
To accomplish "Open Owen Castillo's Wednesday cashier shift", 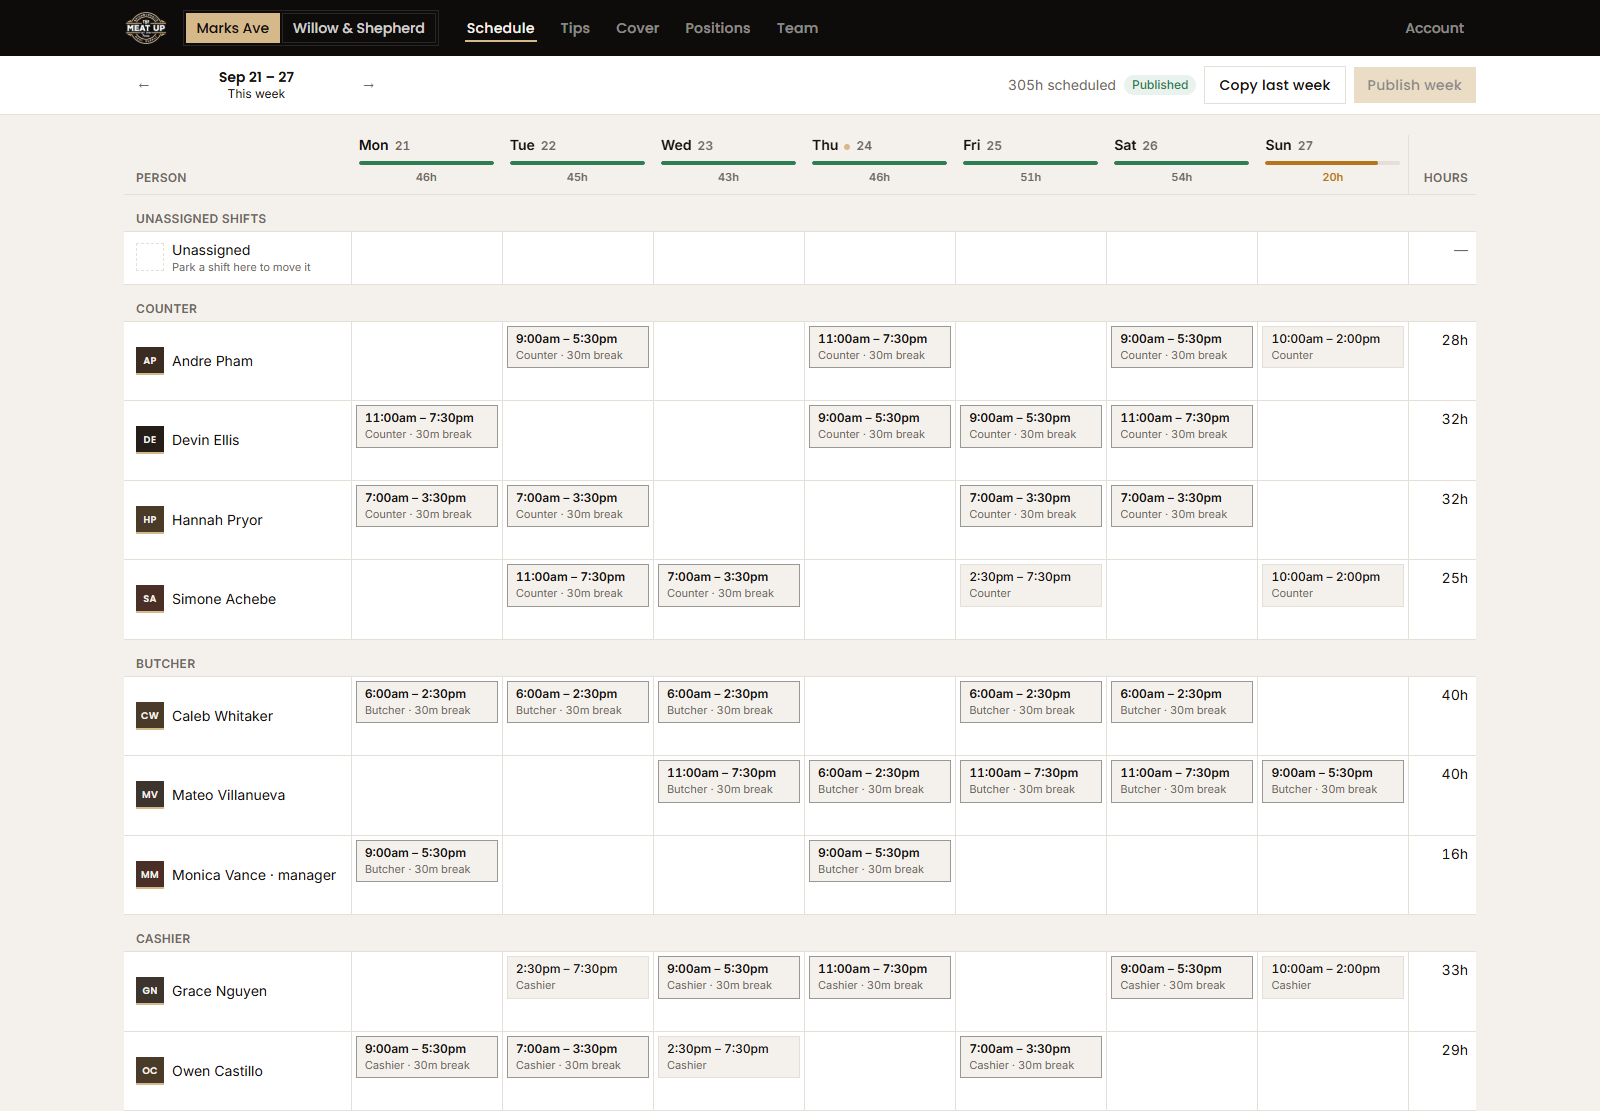I will coord(729,1057).
